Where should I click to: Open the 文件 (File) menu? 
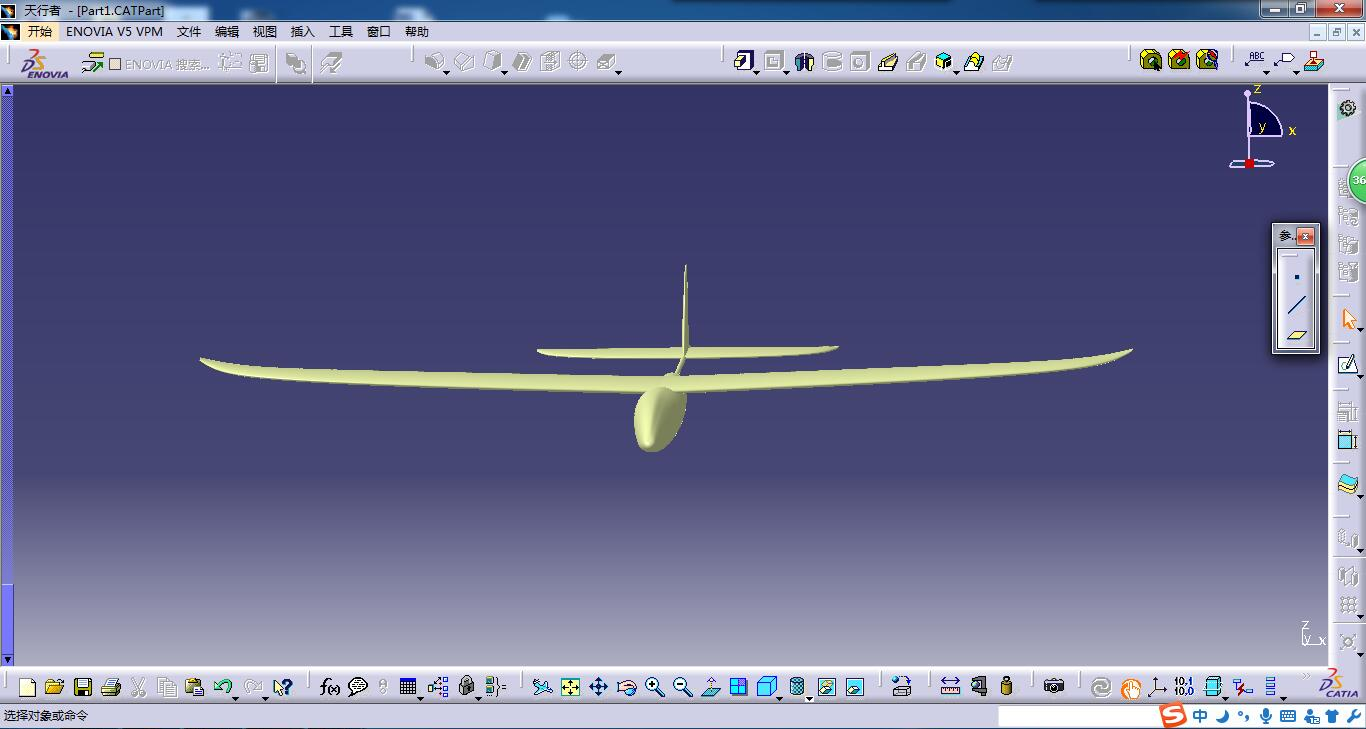coord(189,32)
